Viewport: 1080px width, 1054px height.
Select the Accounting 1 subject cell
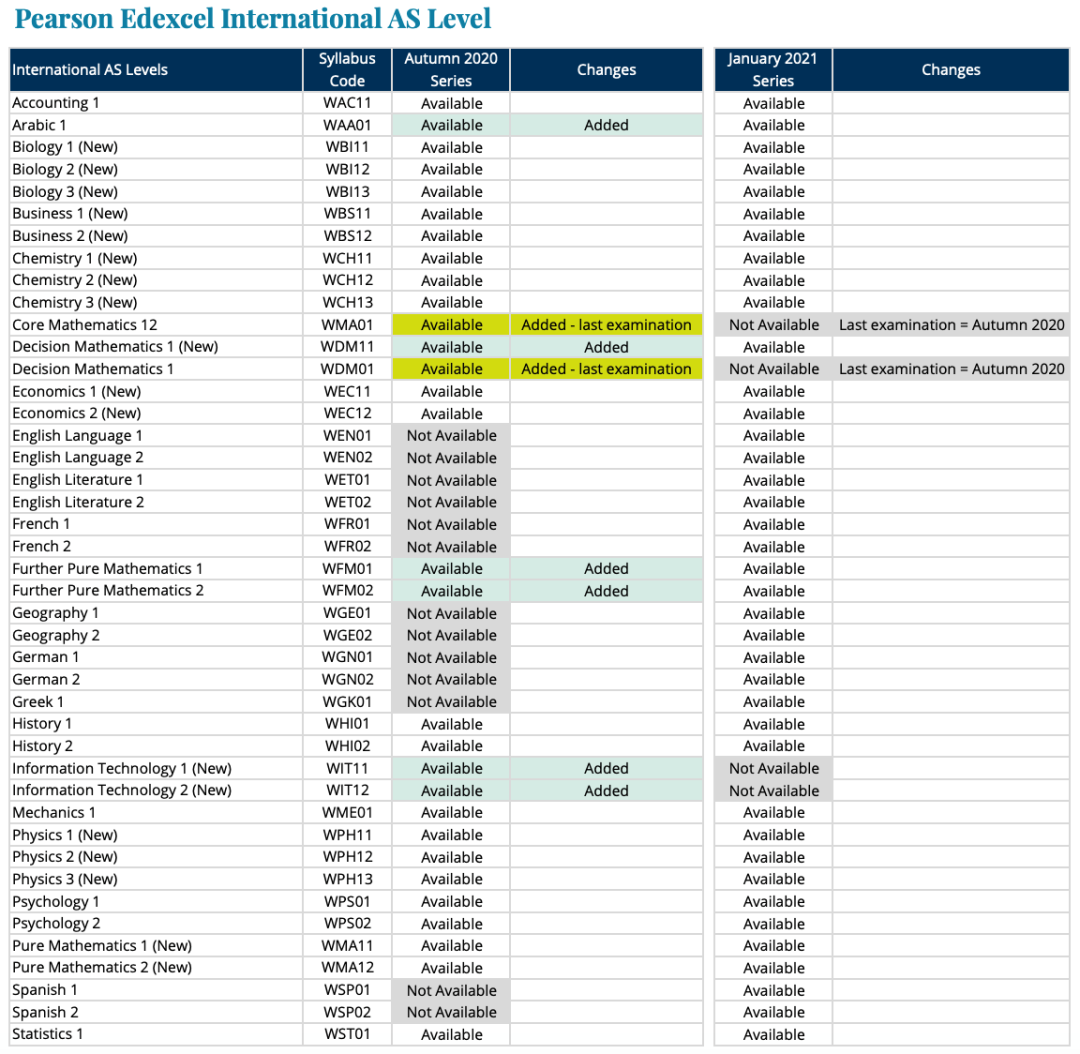coord(56,103)
